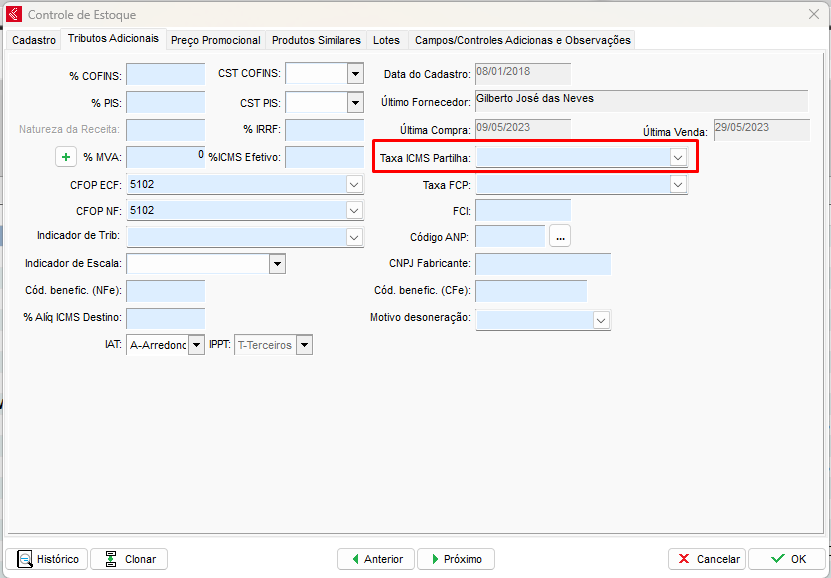Click the % COFINS input field
The height and width of the screenshot is (578, 831).
point(165,74)
